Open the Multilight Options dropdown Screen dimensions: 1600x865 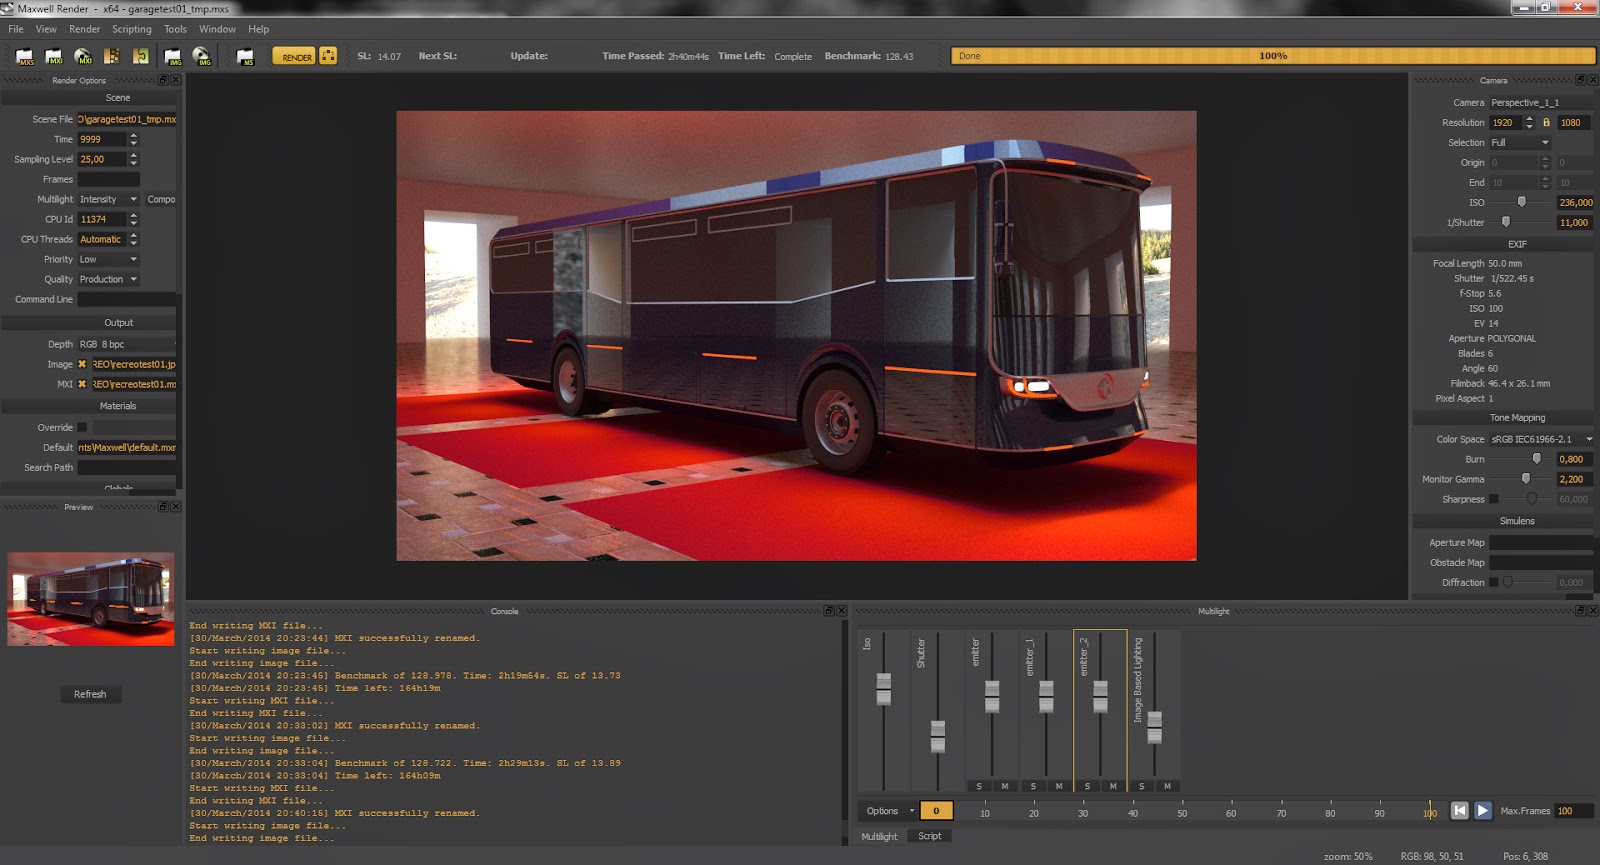click(x=889, y=811)
